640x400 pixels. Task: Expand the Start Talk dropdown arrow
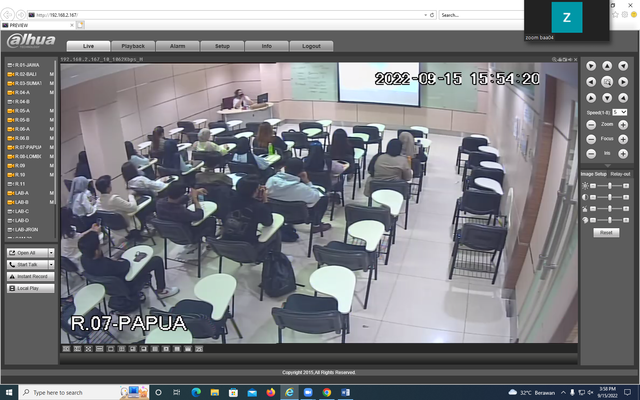tap(51, 264)
